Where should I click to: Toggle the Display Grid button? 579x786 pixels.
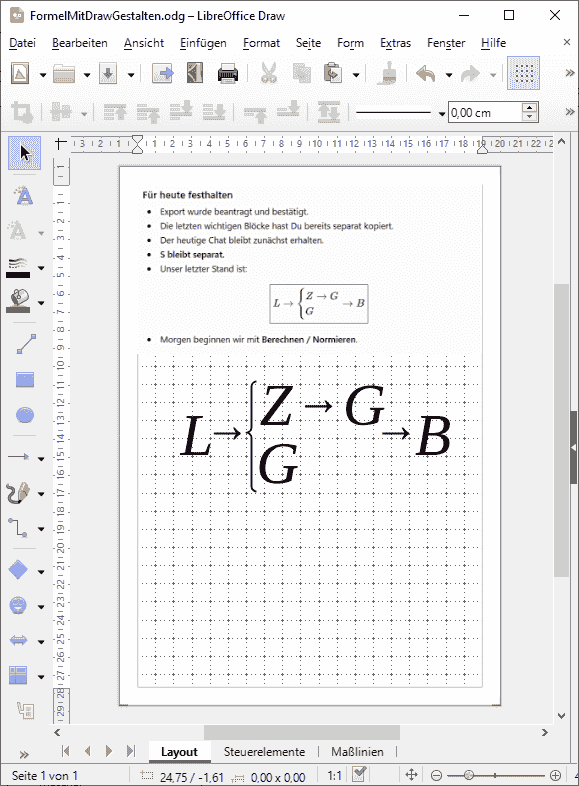[523, 73]
